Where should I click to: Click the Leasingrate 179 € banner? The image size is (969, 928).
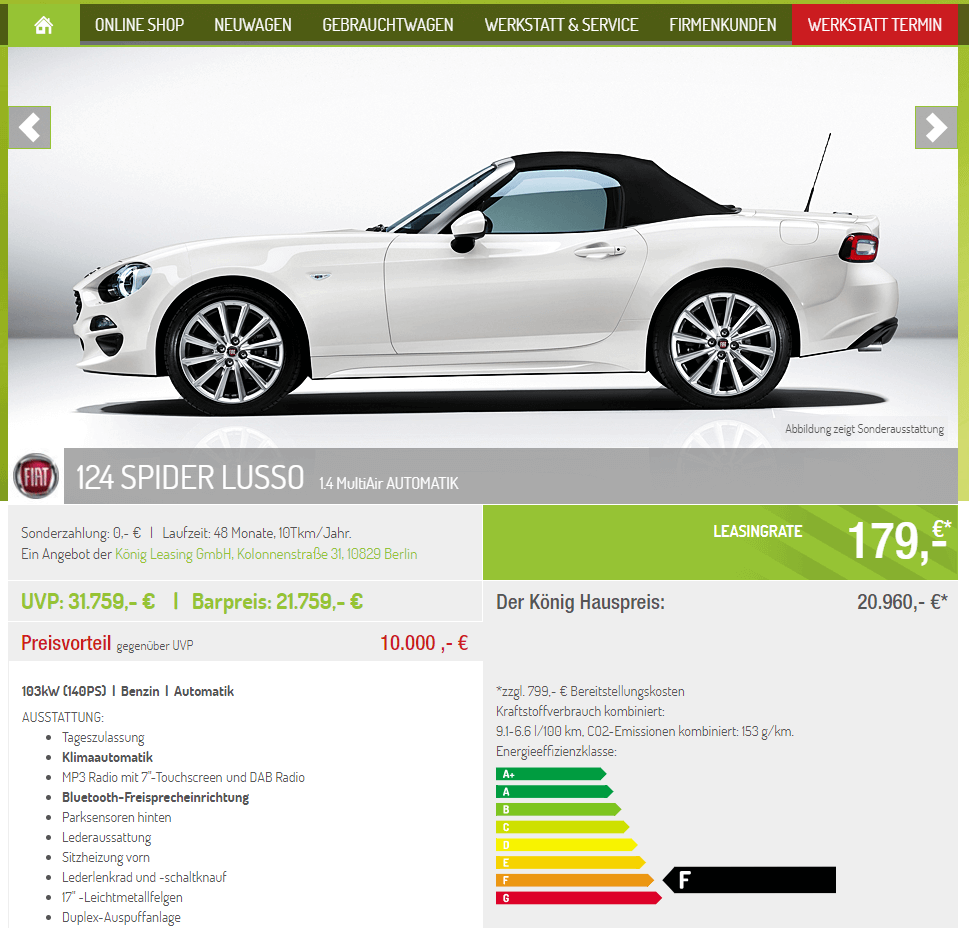pos(720,542)
